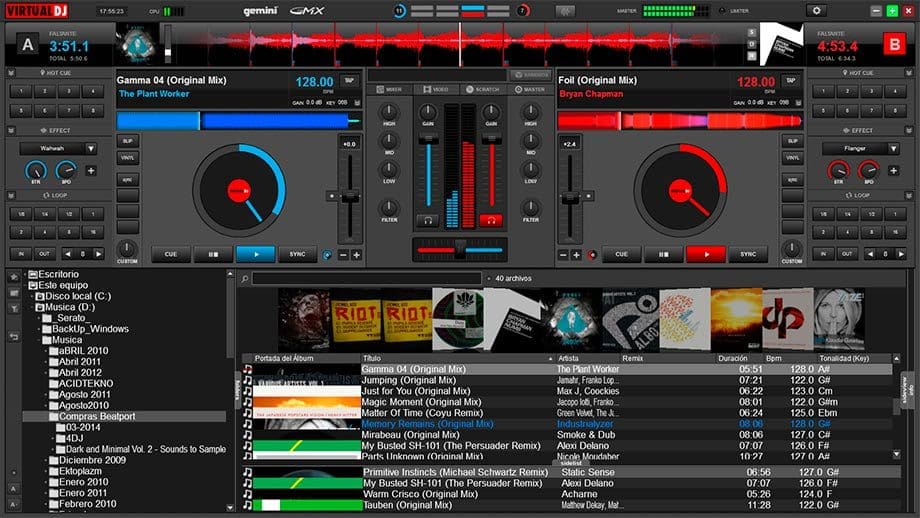Switch to the SCRATCH tab
The height and width of the screenshot is (518, 920).
coord(482,90)
